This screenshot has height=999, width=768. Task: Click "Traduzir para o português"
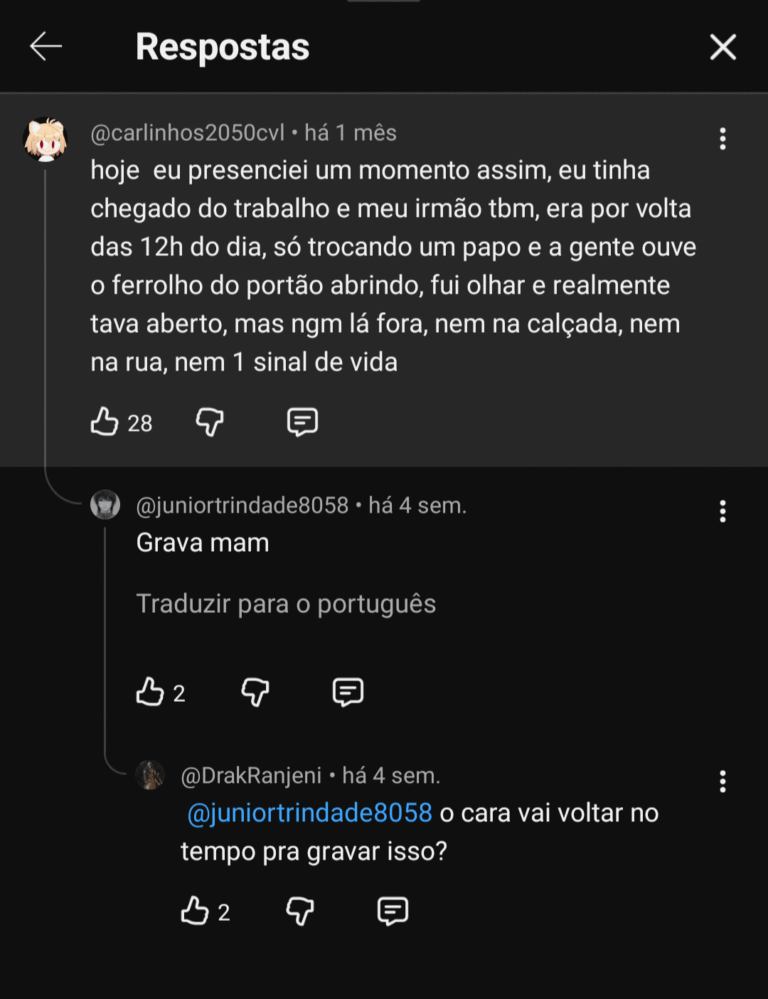tap(286, 604)
